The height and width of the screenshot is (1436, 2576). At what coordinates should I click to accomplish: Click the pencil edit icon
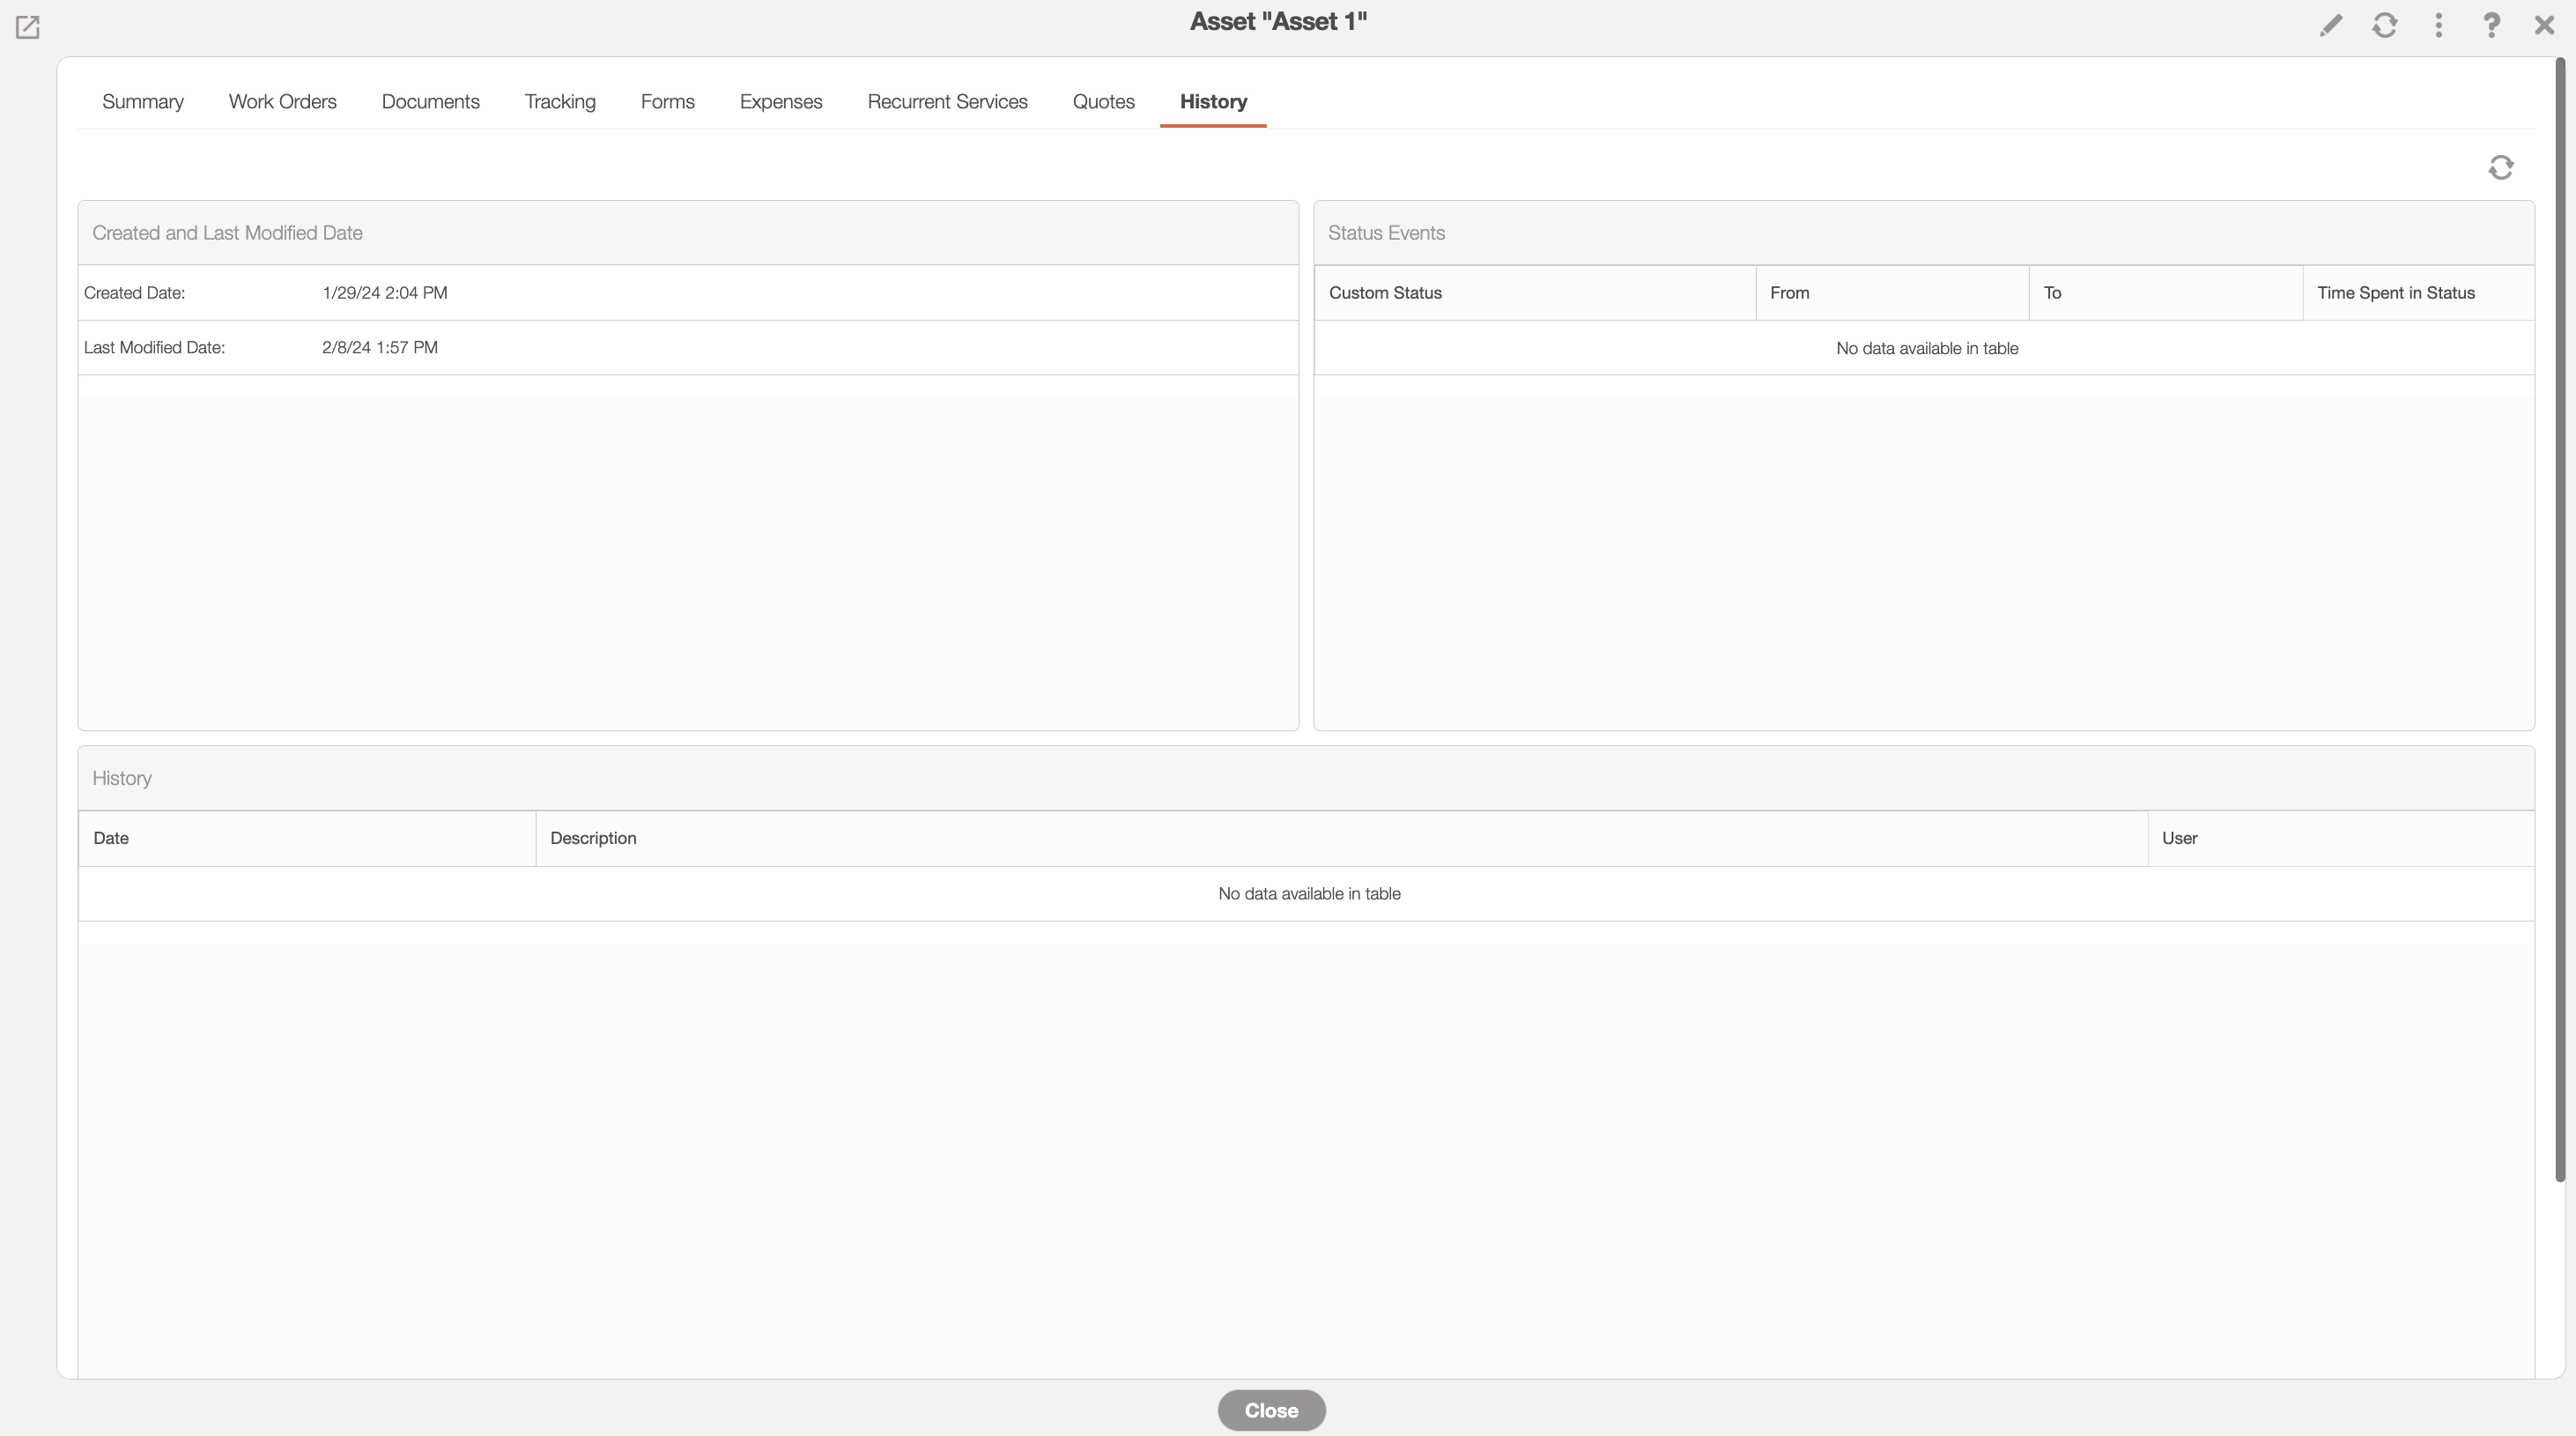[x=2331, y=25]
